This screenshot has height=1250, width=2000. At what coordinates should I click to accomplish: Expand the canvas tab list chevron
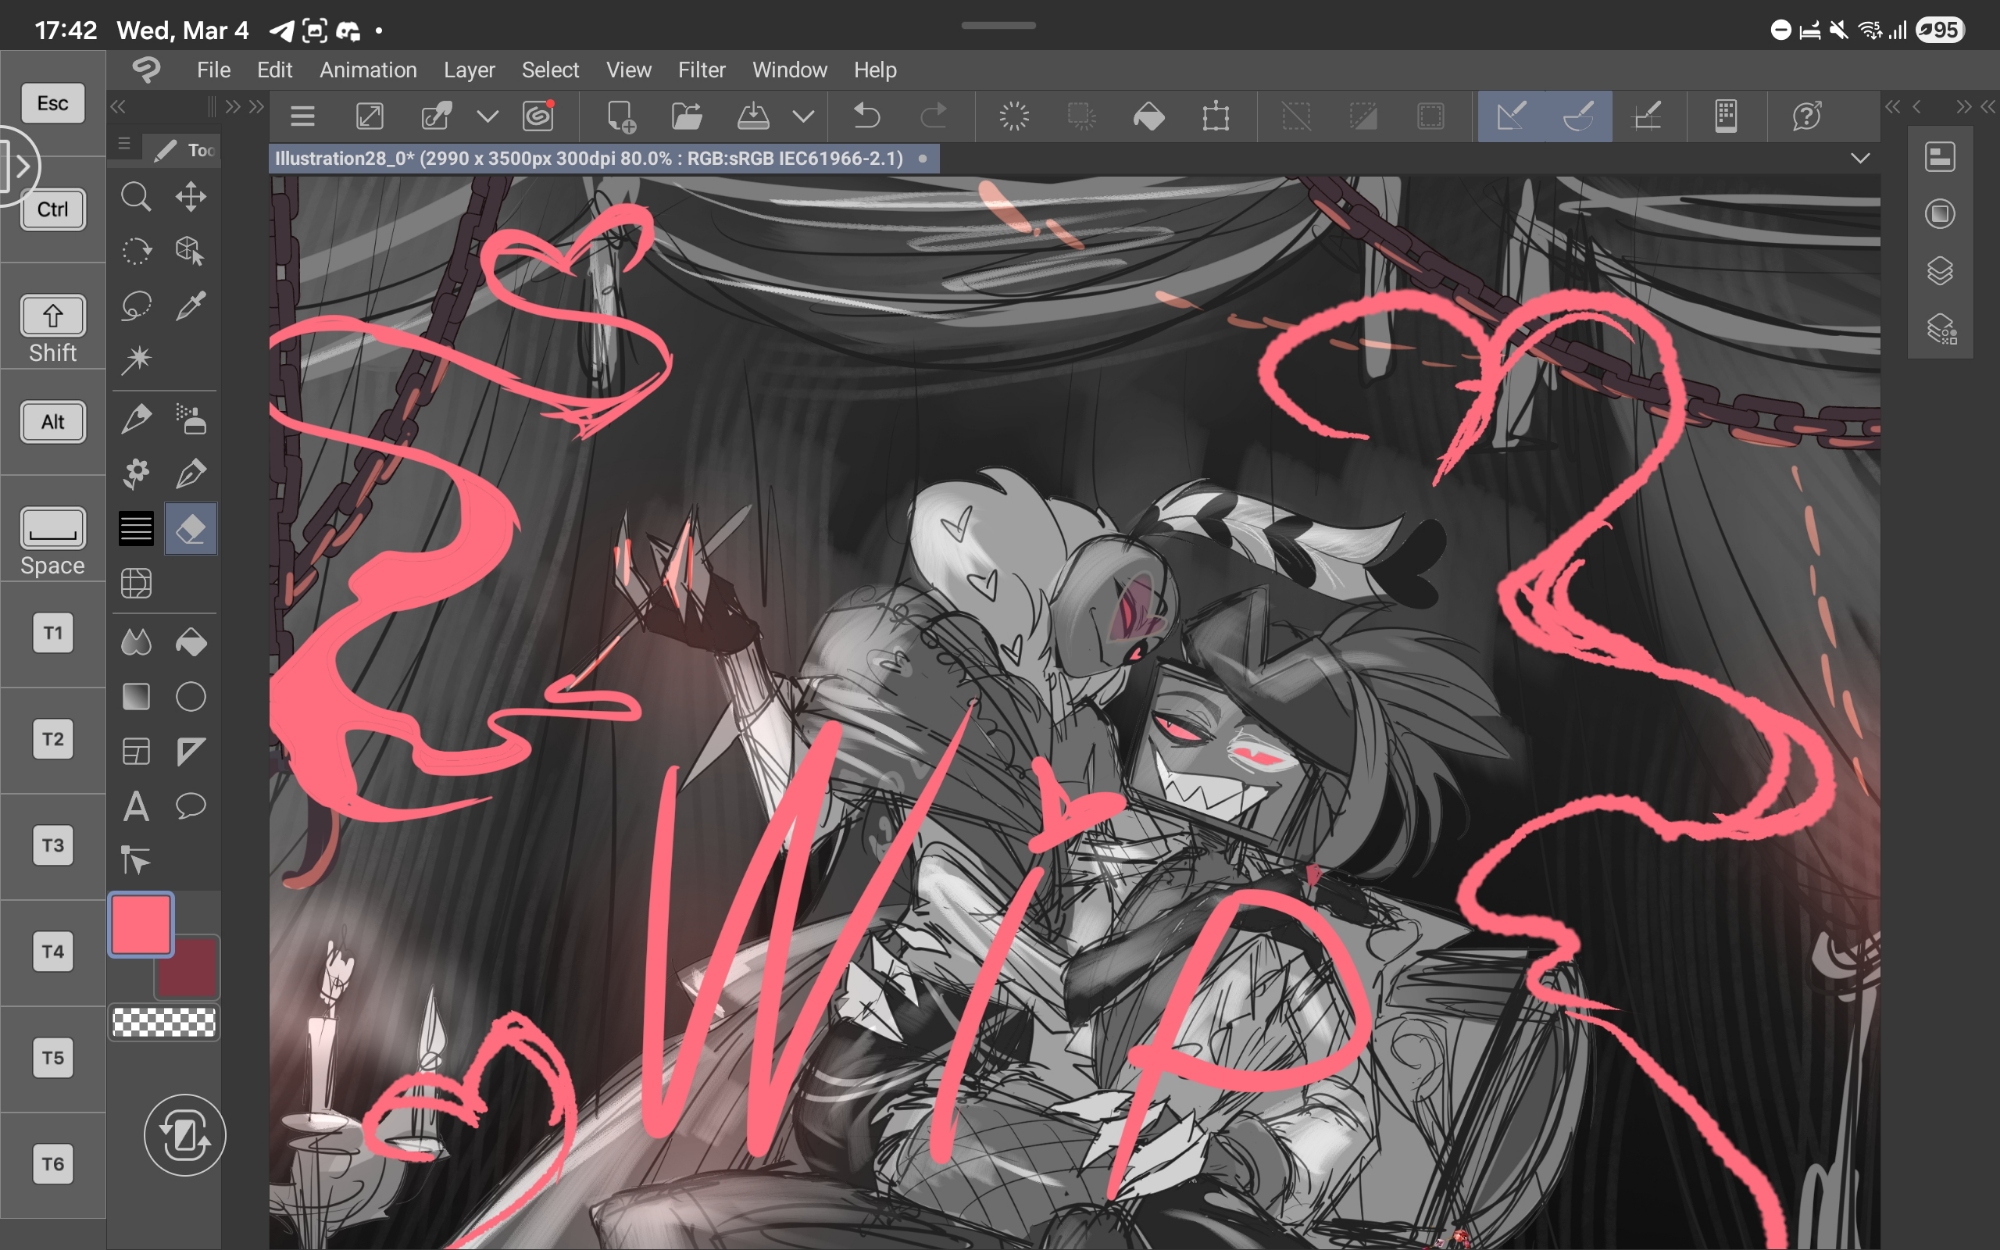[1860, 158]
